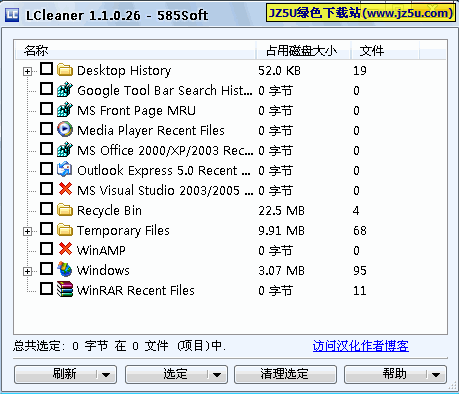Select the Temporary Files row label
Image resolution: width=459 pixels, height=394 pixels.
point(123,230)
